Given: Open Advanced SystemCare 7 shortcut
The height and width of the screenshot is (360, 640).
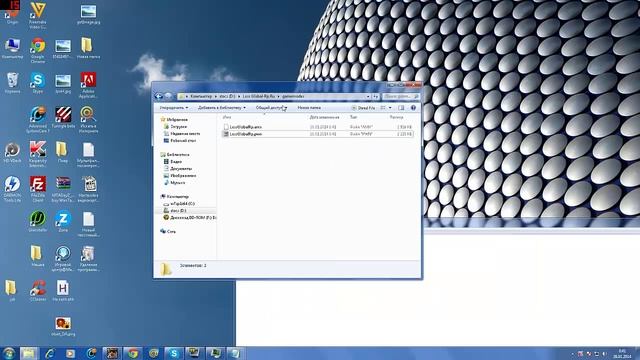Looking at the screenshot, I should tap(38, 120).
